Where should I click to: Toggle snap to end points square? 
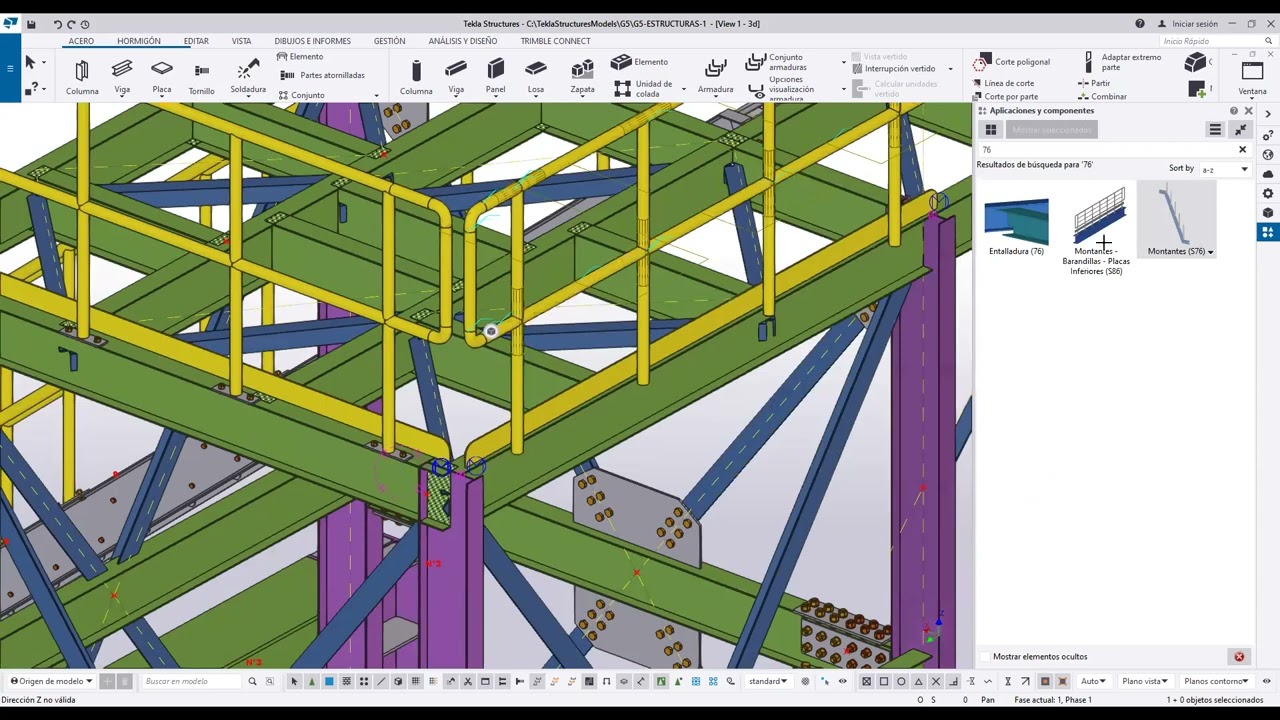pyautogui.click(x=884, y=681)
